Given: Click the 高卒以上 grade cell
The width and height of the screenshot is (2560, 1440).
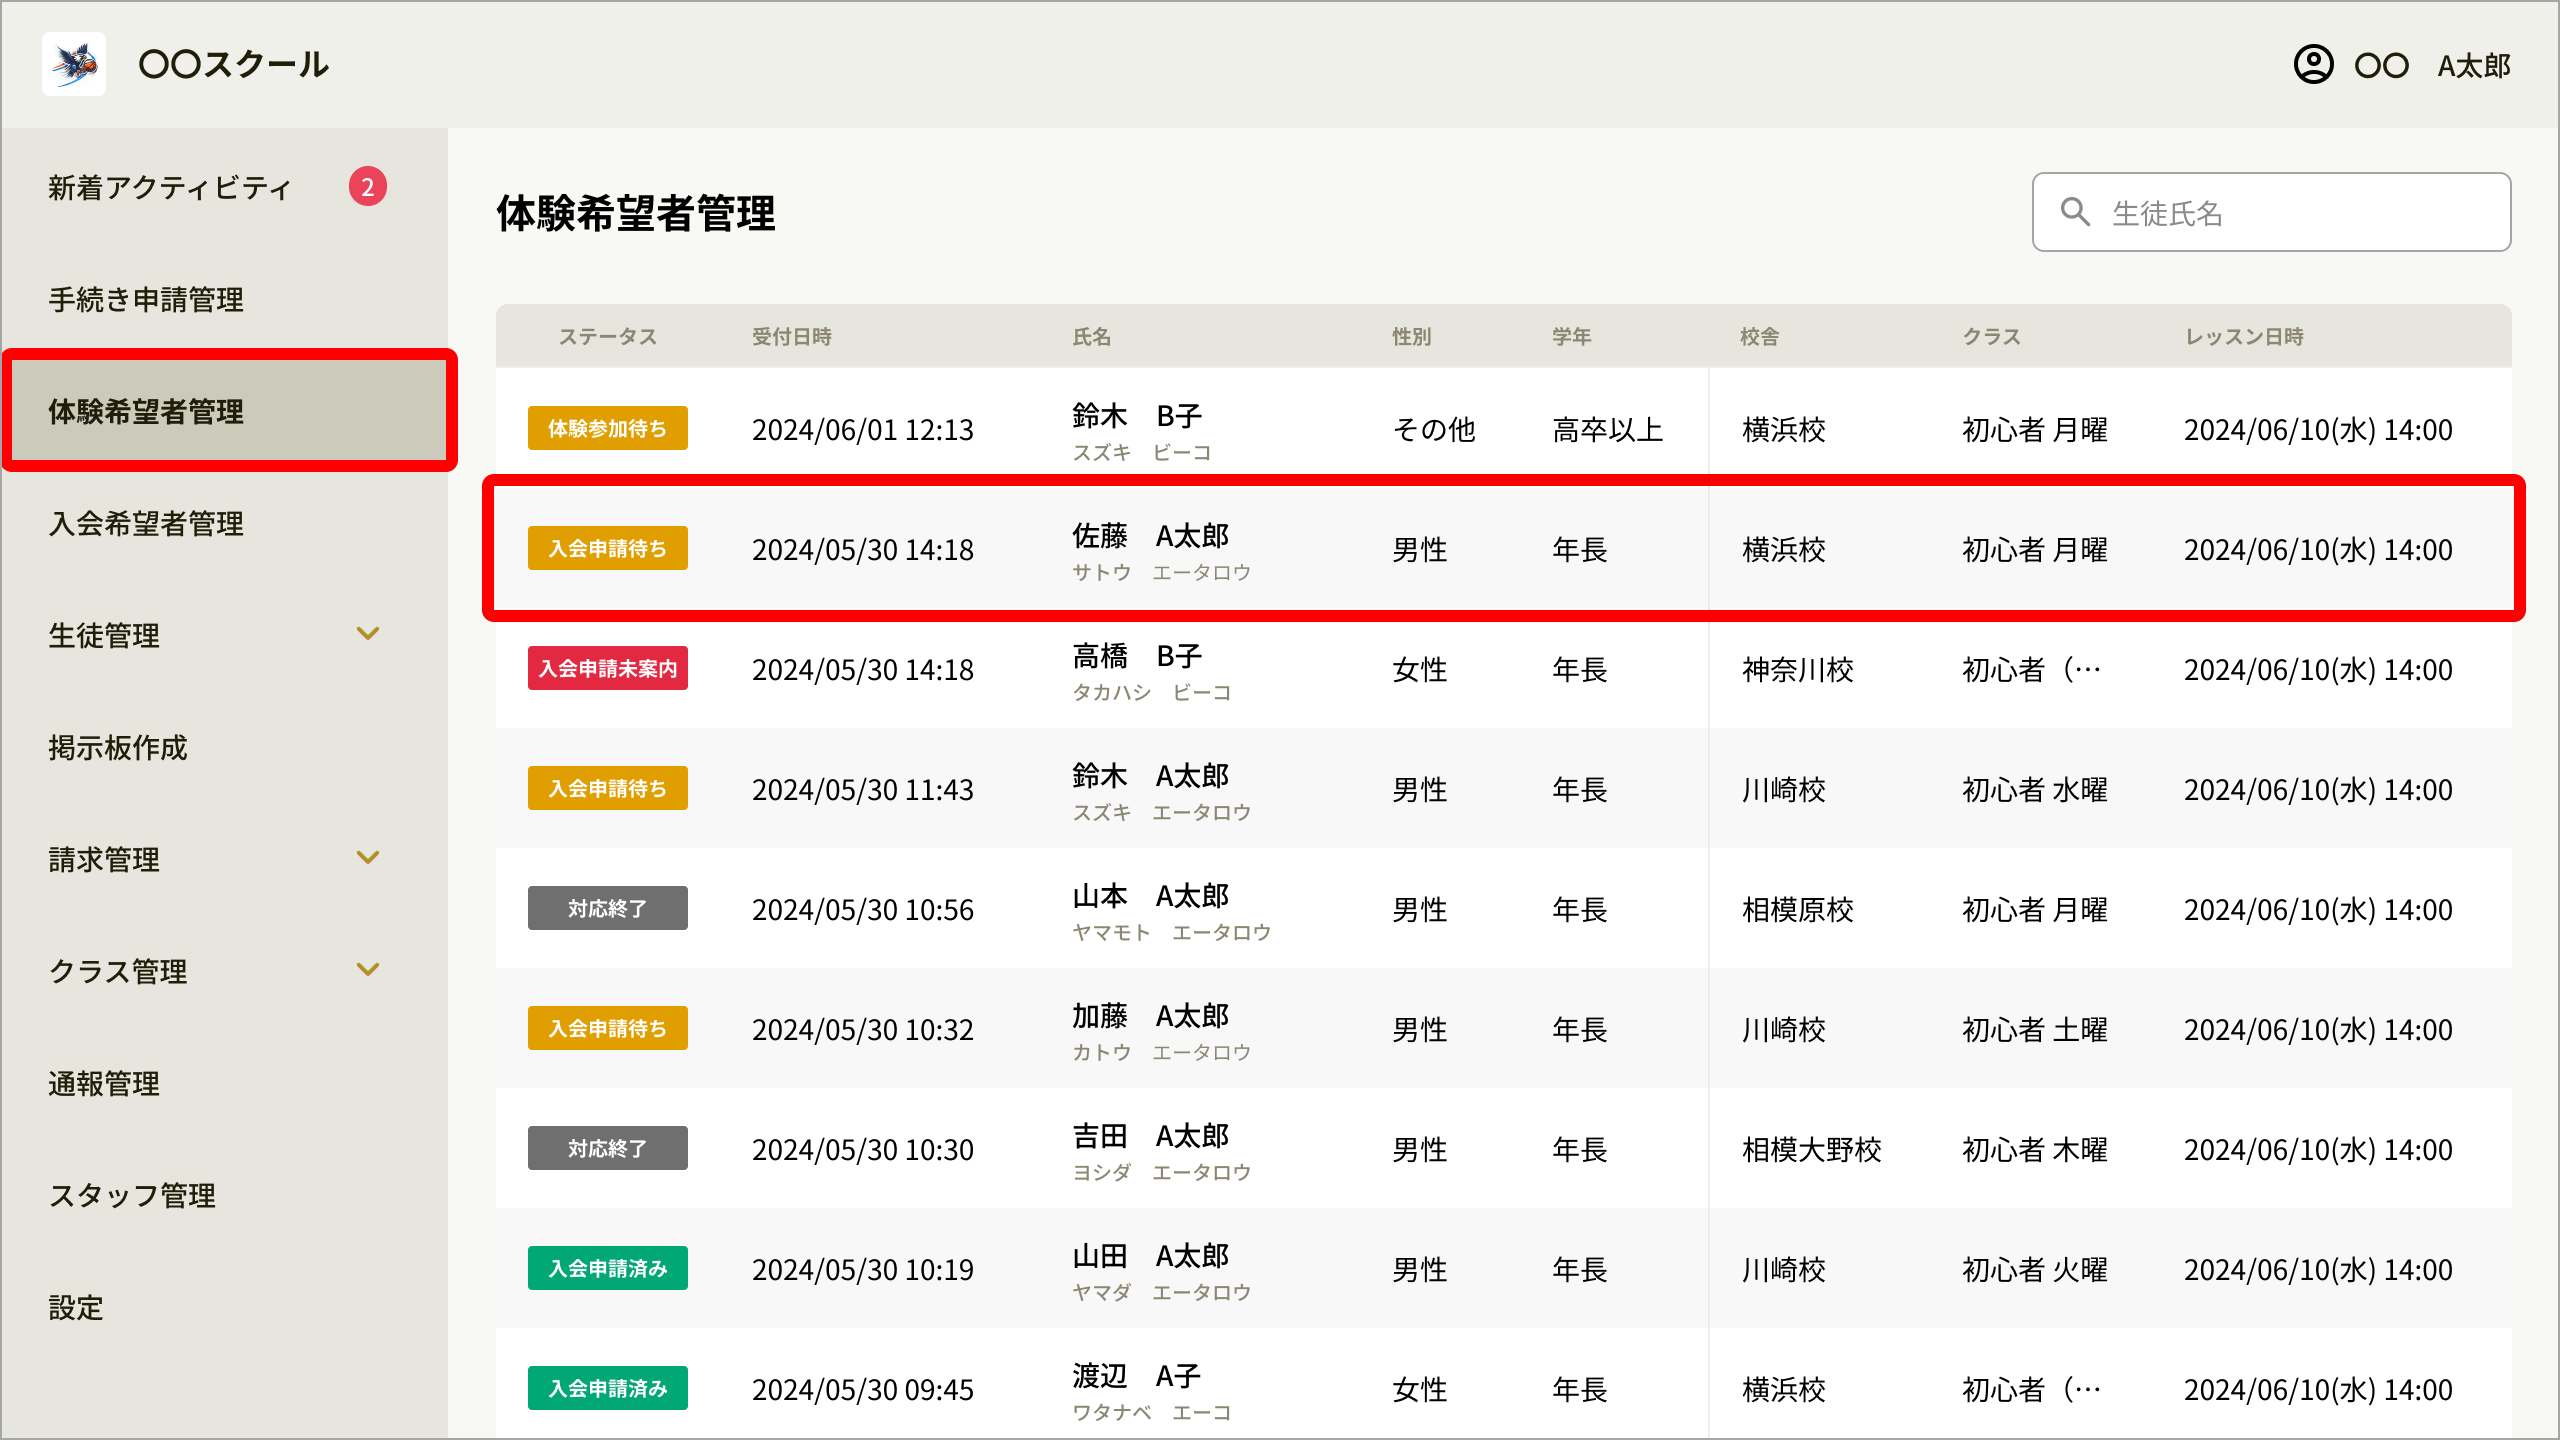Looking at the screenshot, I should point(1608,429).
